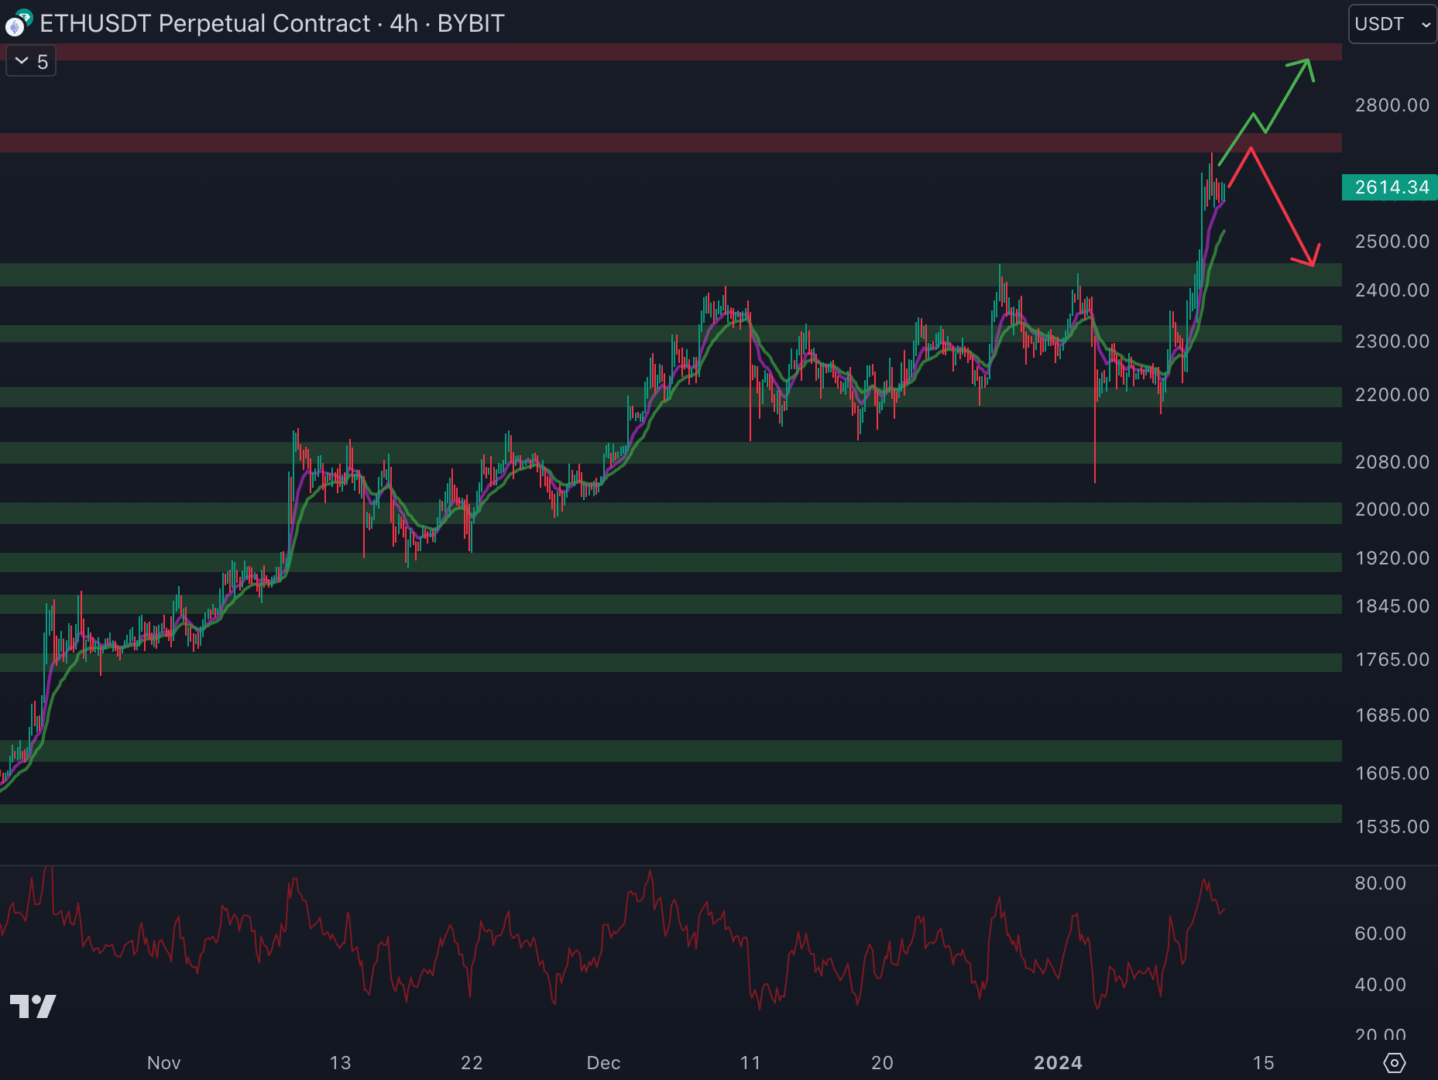The image size is (1438, 1080).
Task: Click the ETHUSDT Perpetual Contract title
Action: coord(205,23)
